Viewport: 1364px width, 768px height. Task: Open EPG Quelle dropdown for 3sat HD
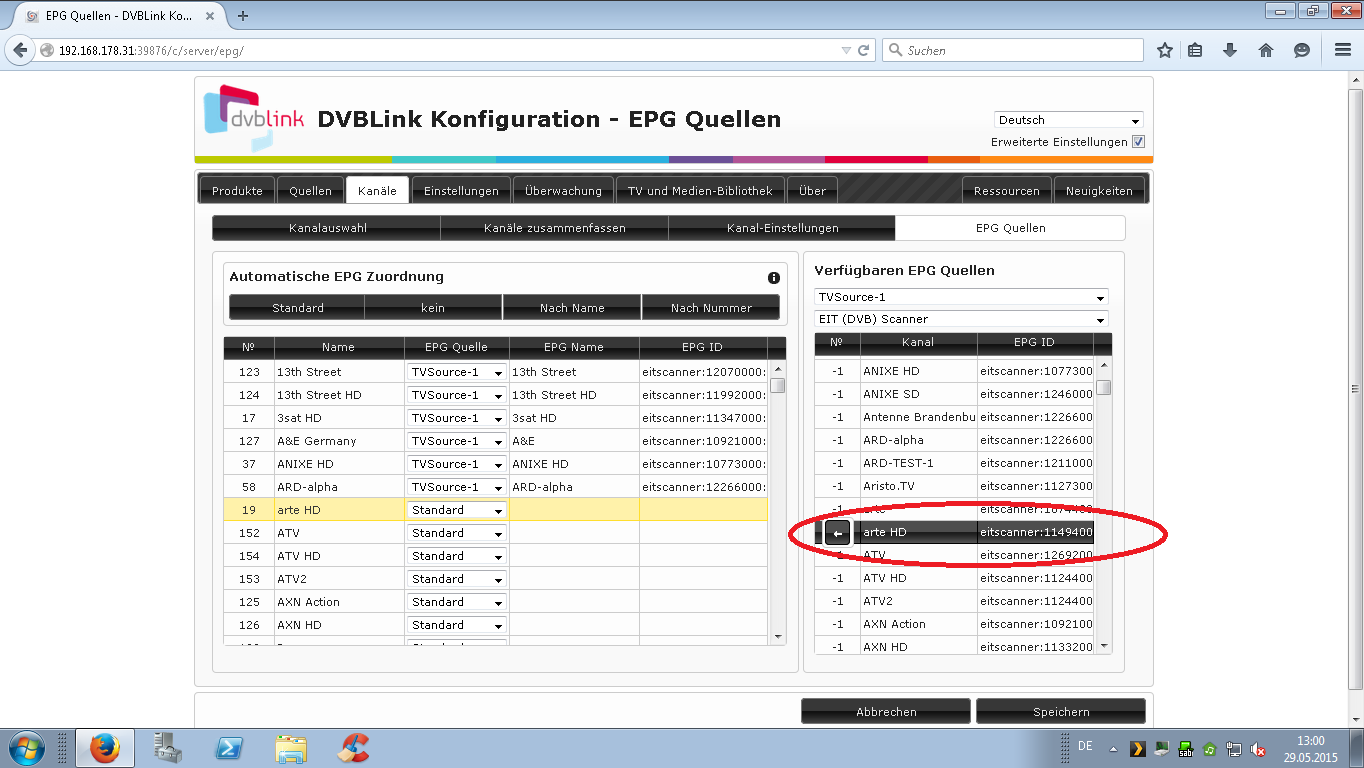point(456,418)
